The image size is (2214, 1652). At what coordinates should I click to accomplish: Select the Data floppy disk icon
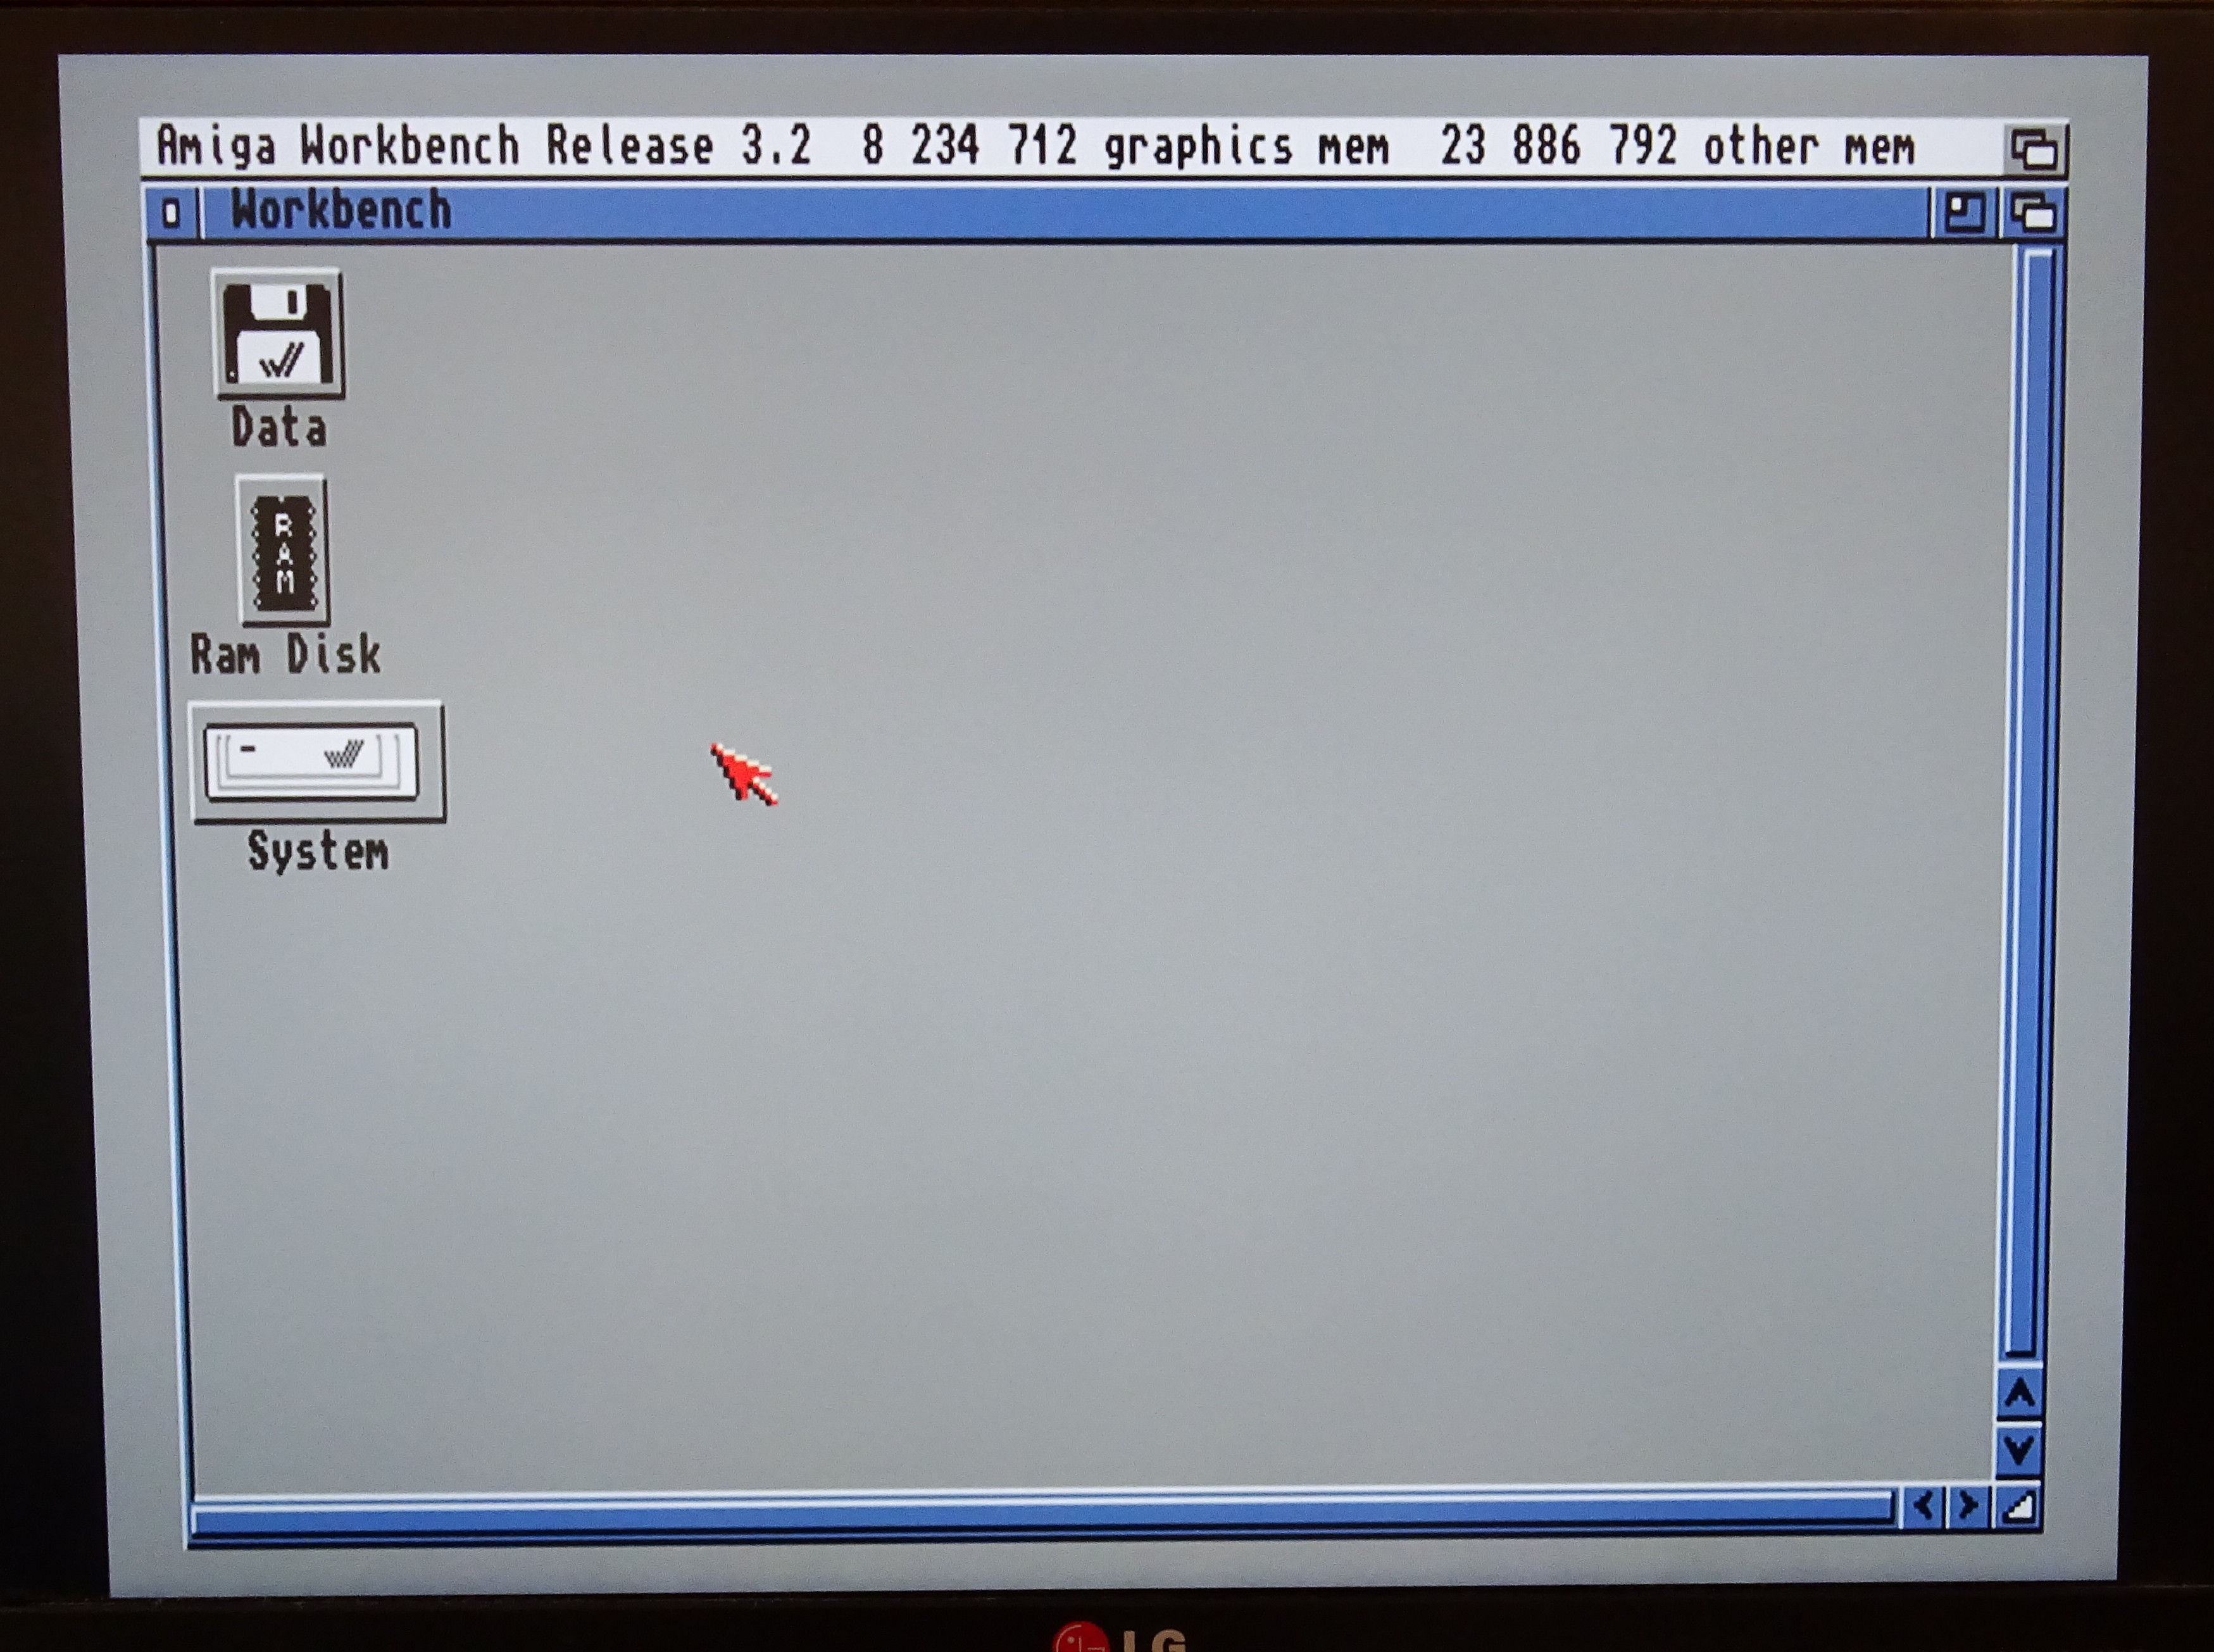pos(279,334)
